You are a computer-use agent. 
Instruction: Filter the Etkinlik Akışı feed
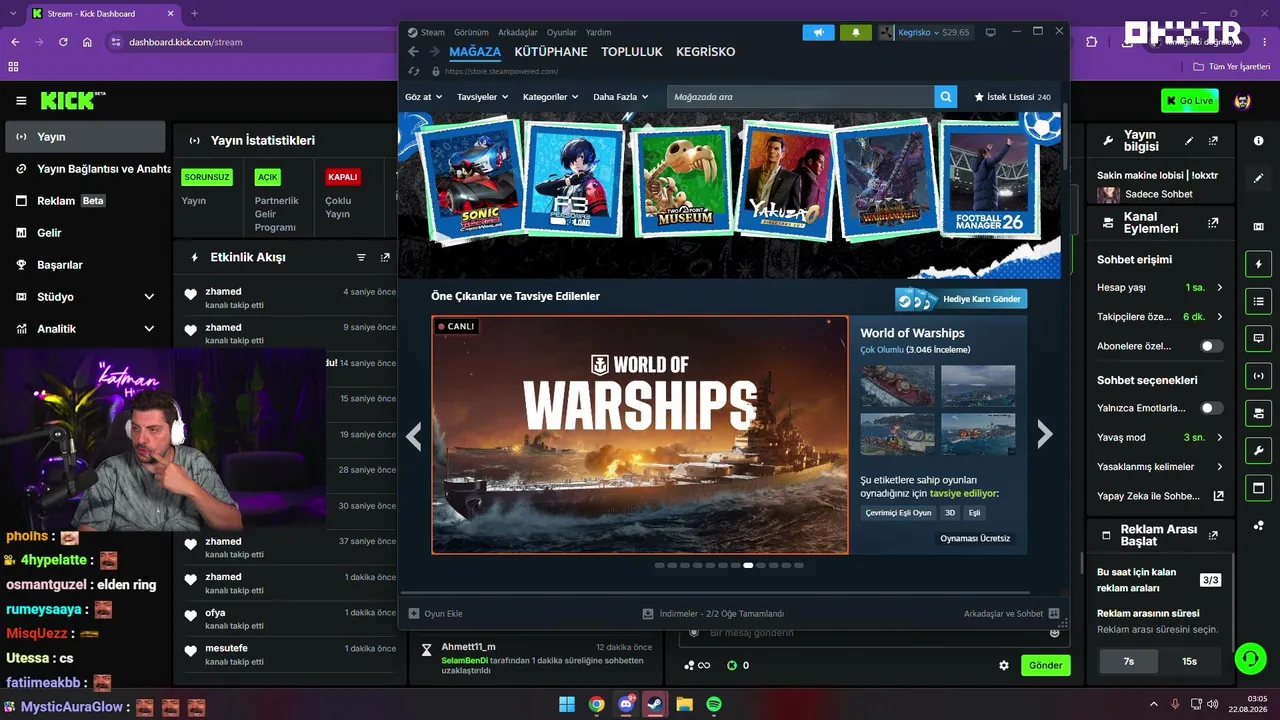[x=361, y=257]
